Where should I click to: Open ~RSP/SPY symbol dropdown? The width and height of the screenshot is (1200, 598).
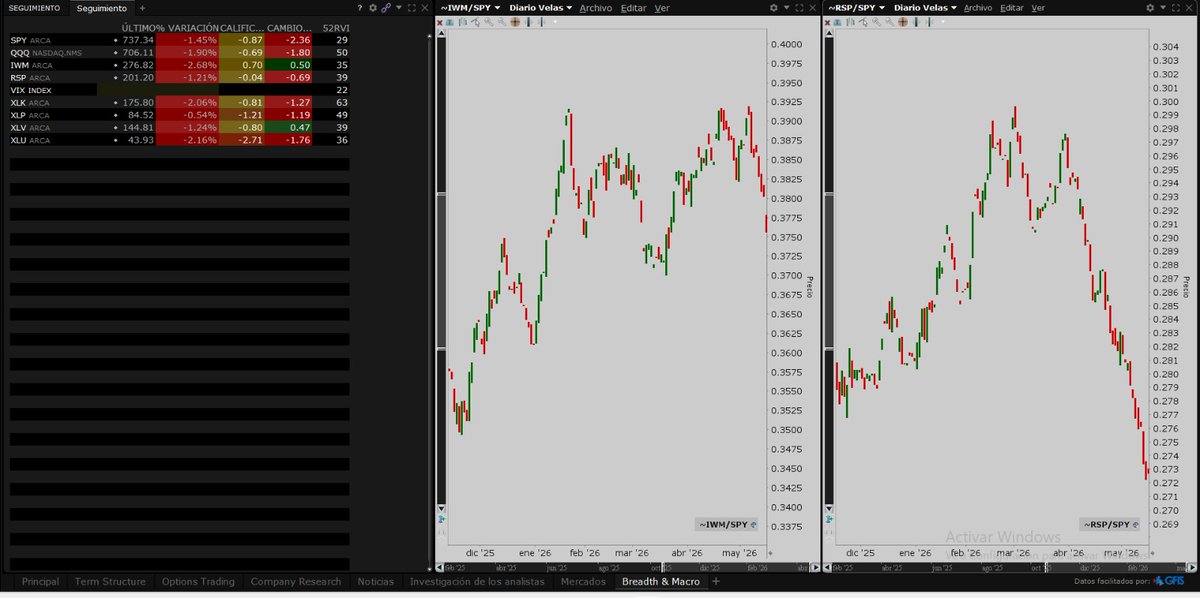(856, 7)
